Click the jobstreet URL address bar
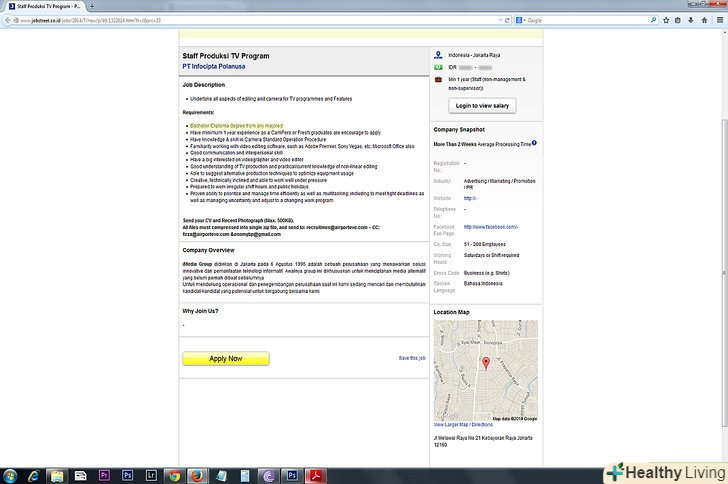Image resolution: width=728 pixels, height=484 pixels. (x=250, y=19)
